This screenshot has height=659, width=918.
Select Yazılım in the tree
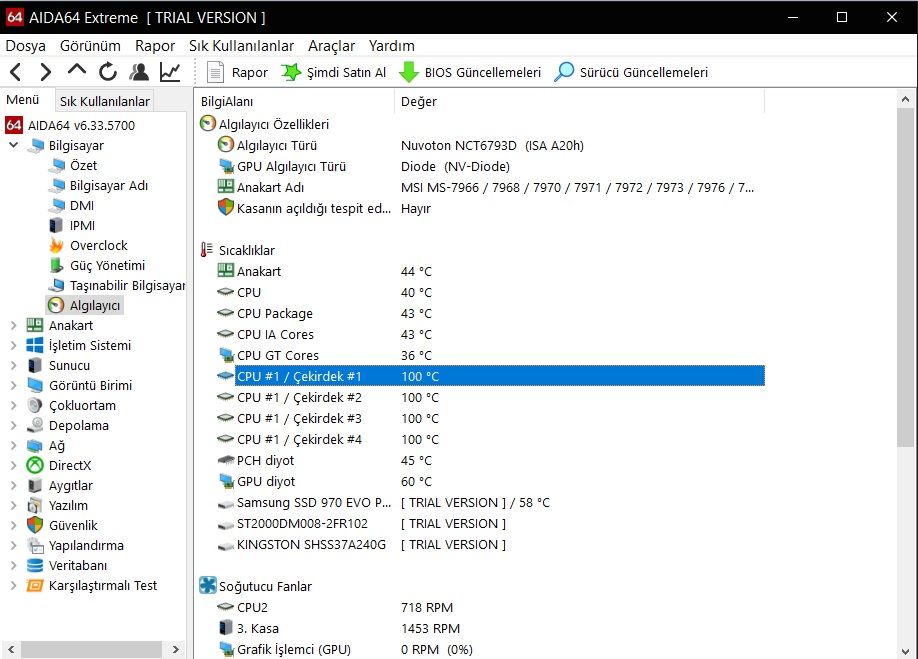tap(68, 506)
